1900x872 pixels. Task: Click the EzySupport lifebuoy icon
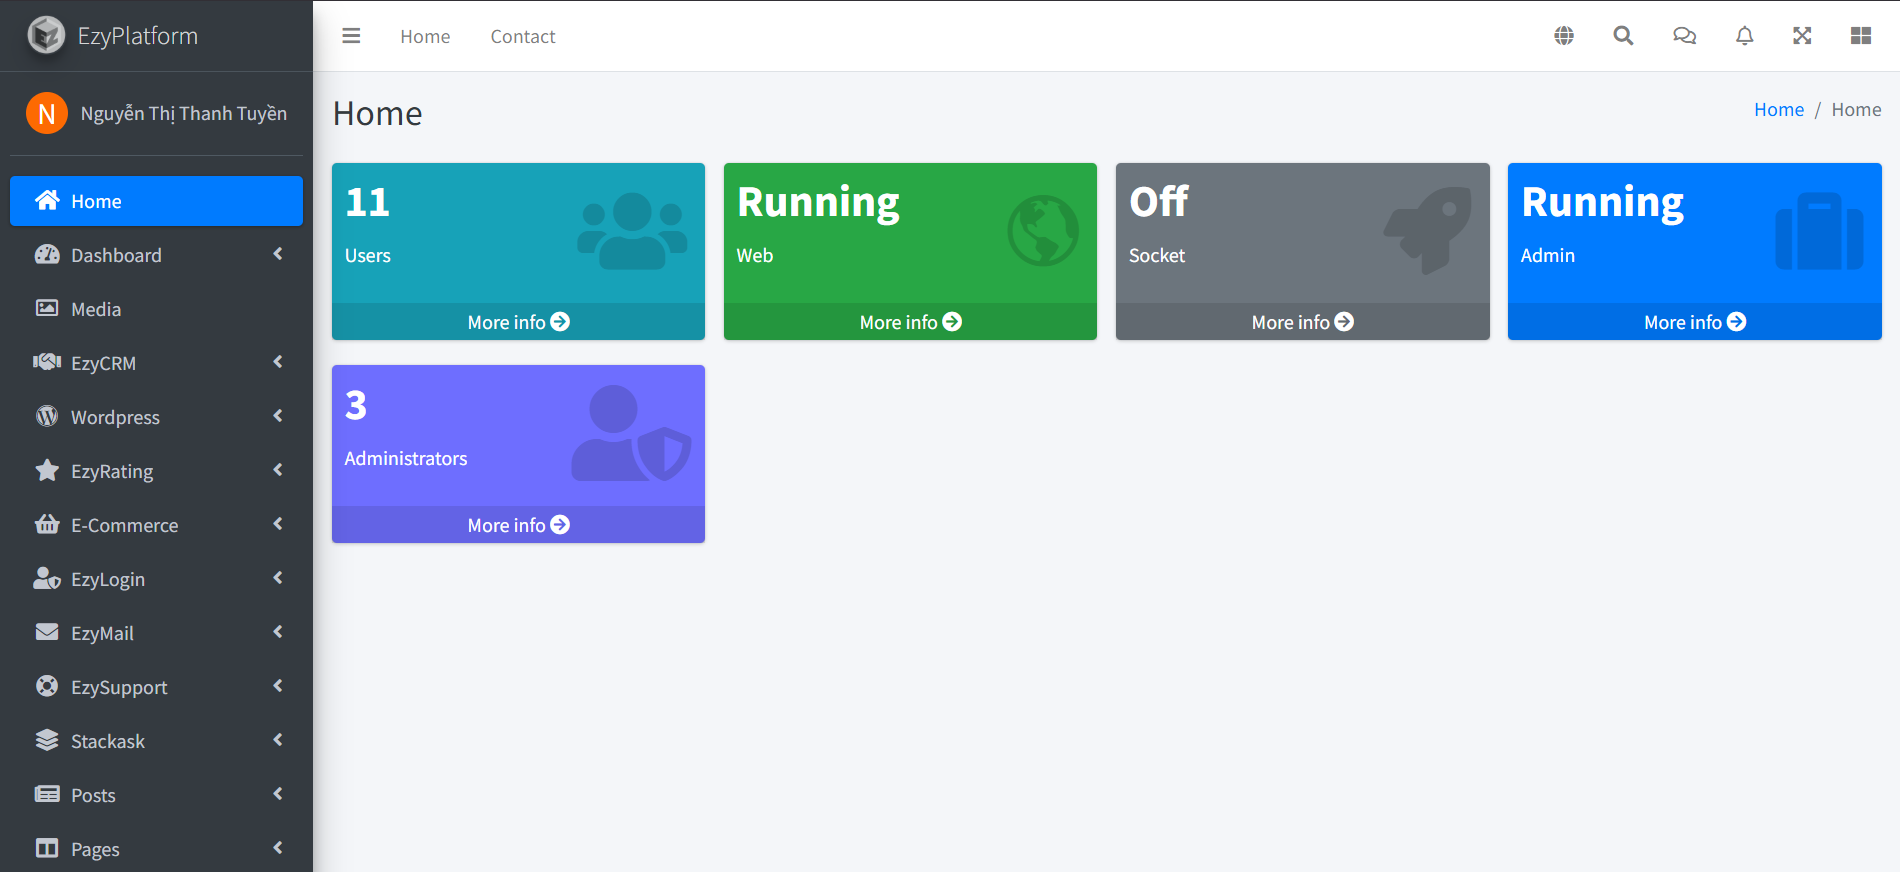[x=47, y=686]
